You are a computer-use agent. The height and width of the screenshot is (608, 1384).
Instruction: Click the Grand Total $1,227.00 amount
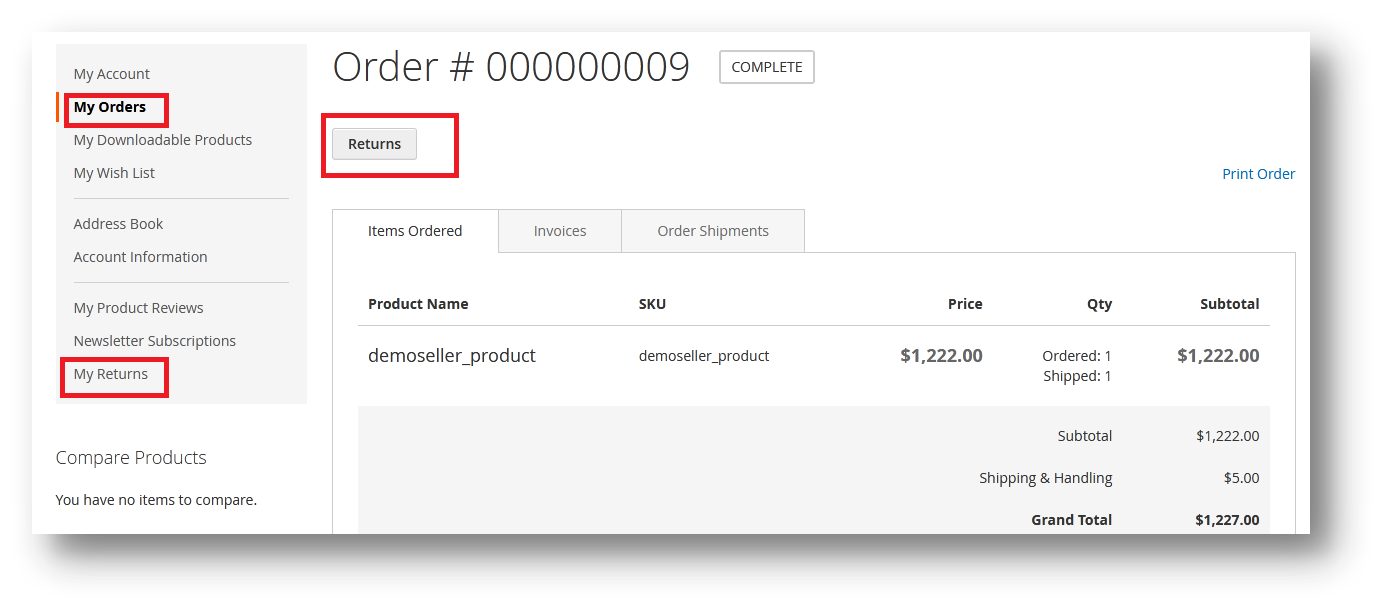(x=1227, y=520)
